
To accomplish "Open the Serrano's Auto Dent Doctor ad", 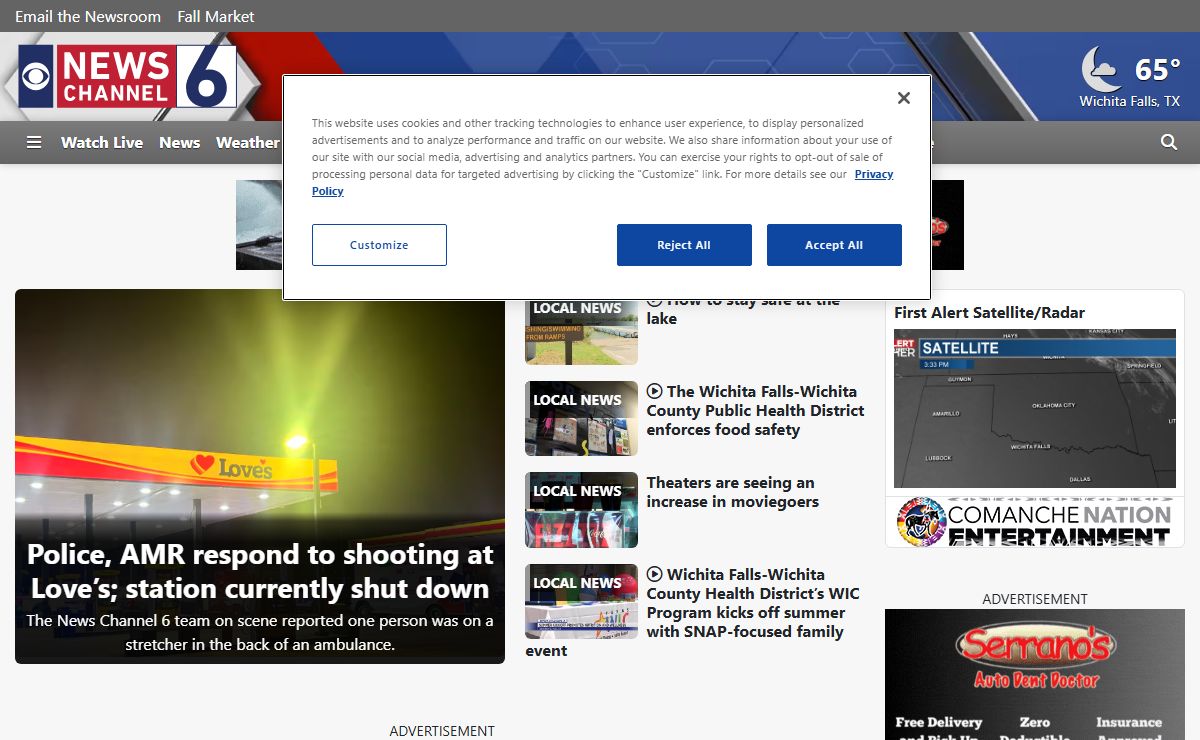I will (x=1034, y=675).
